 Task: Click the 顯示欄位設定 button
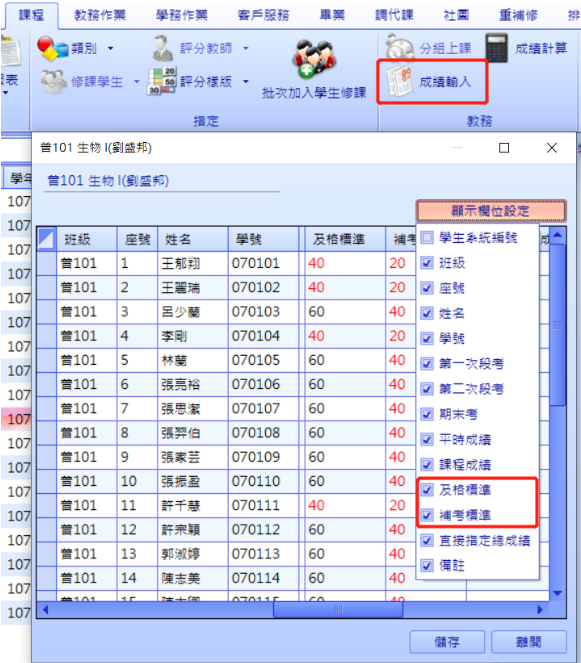coord(491,211)
